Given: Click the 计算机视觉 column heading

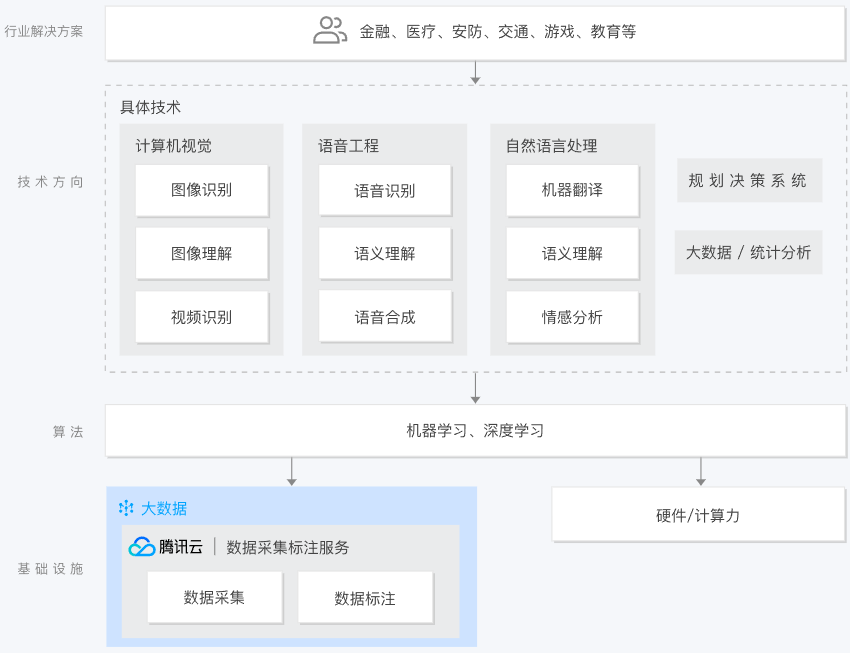Looking at the screenshot, I should click(x=173, y=146).
